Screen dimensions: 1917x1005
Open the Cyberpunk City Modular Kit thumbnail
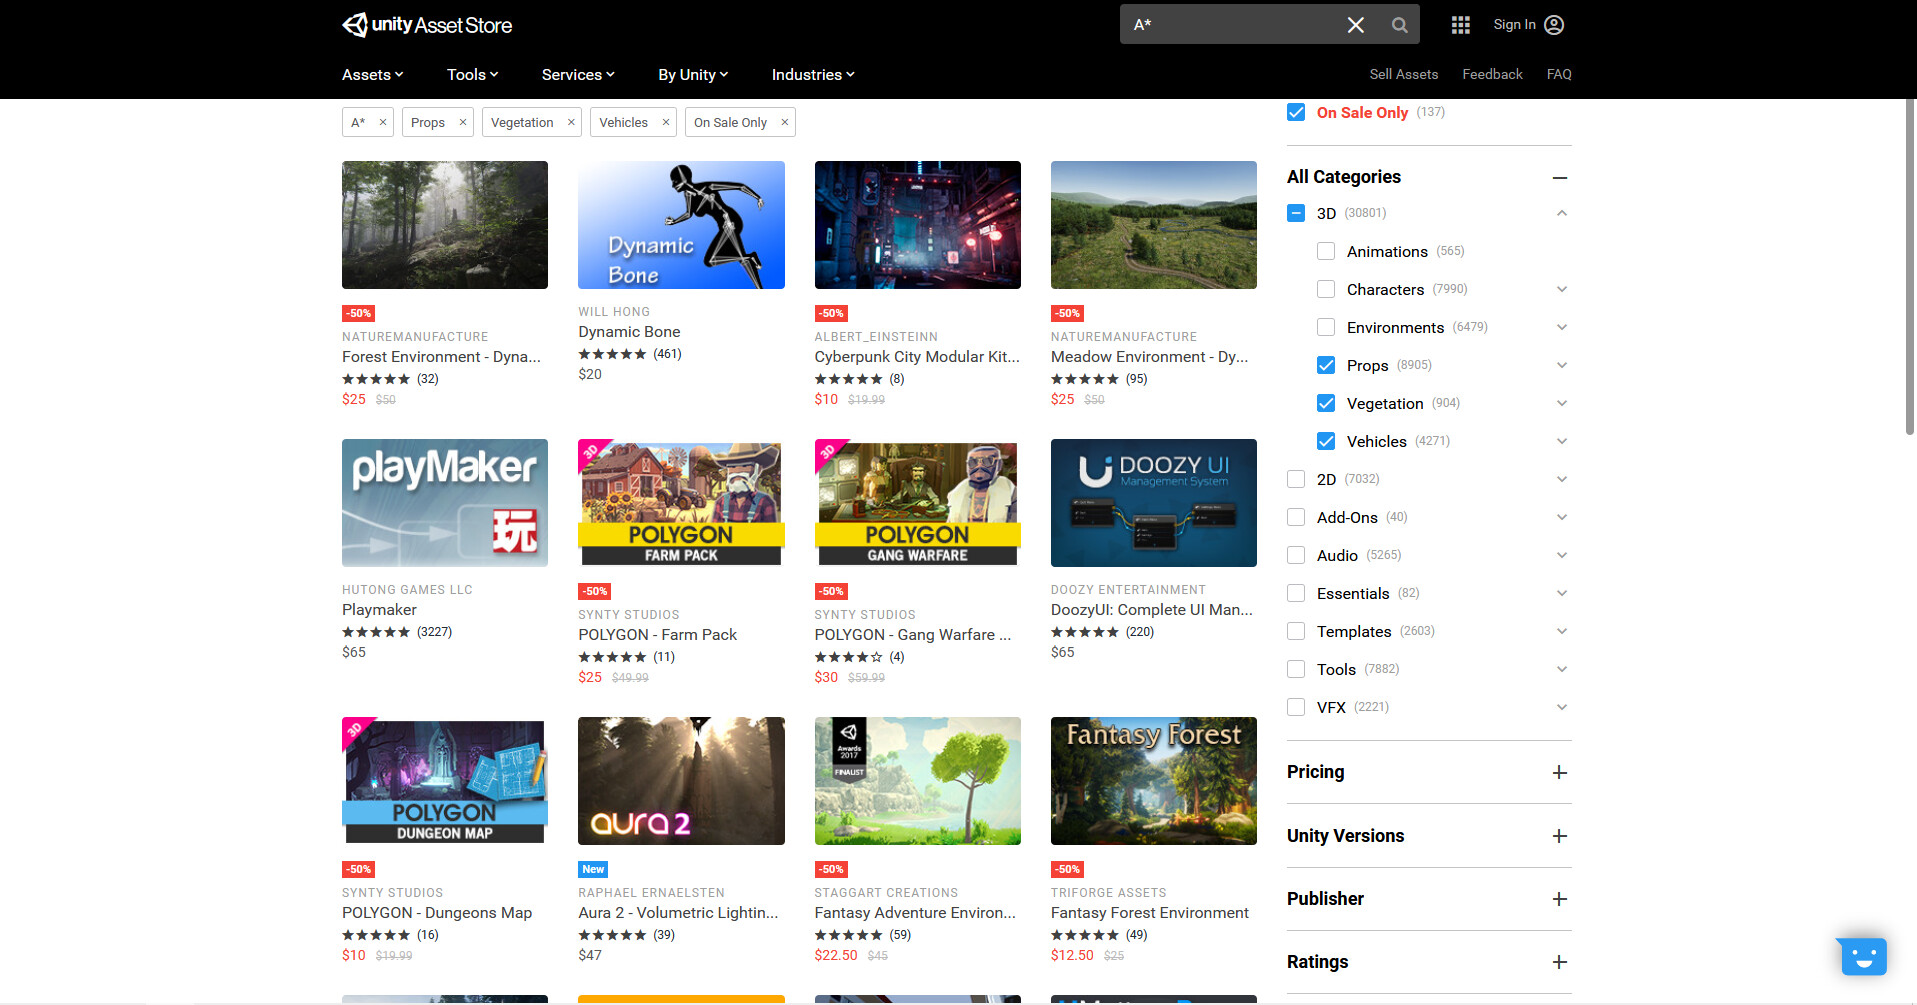coord(917,225)
